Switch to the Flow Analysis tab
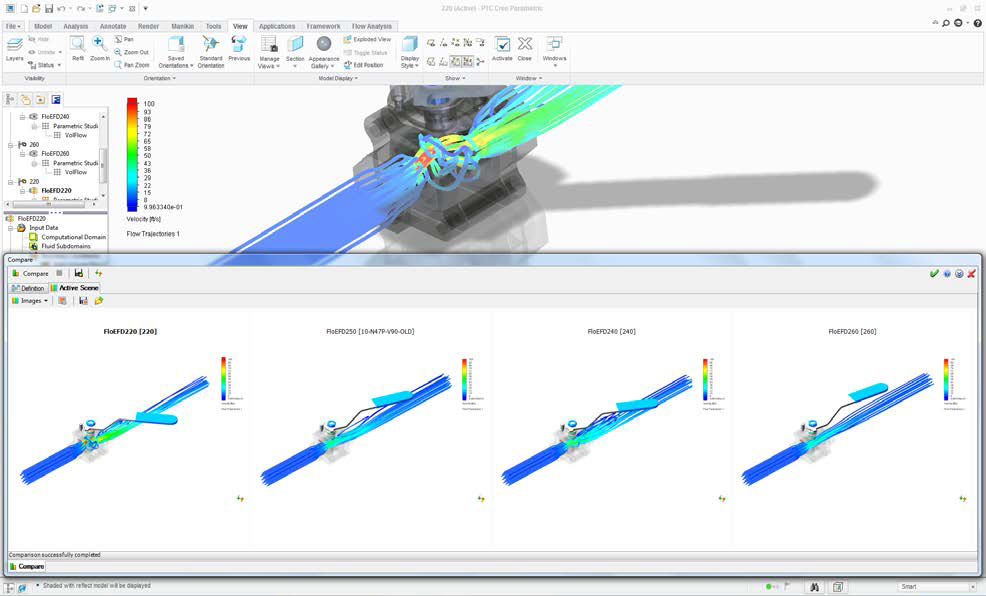This screenshot has height=596, width=986. click(x=372, y=26)
